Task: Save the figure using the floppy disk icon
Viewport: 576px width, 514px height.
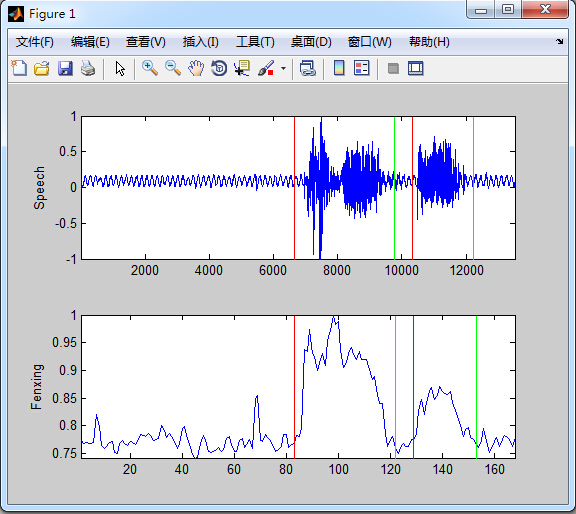Action: (x=65, y=68)
